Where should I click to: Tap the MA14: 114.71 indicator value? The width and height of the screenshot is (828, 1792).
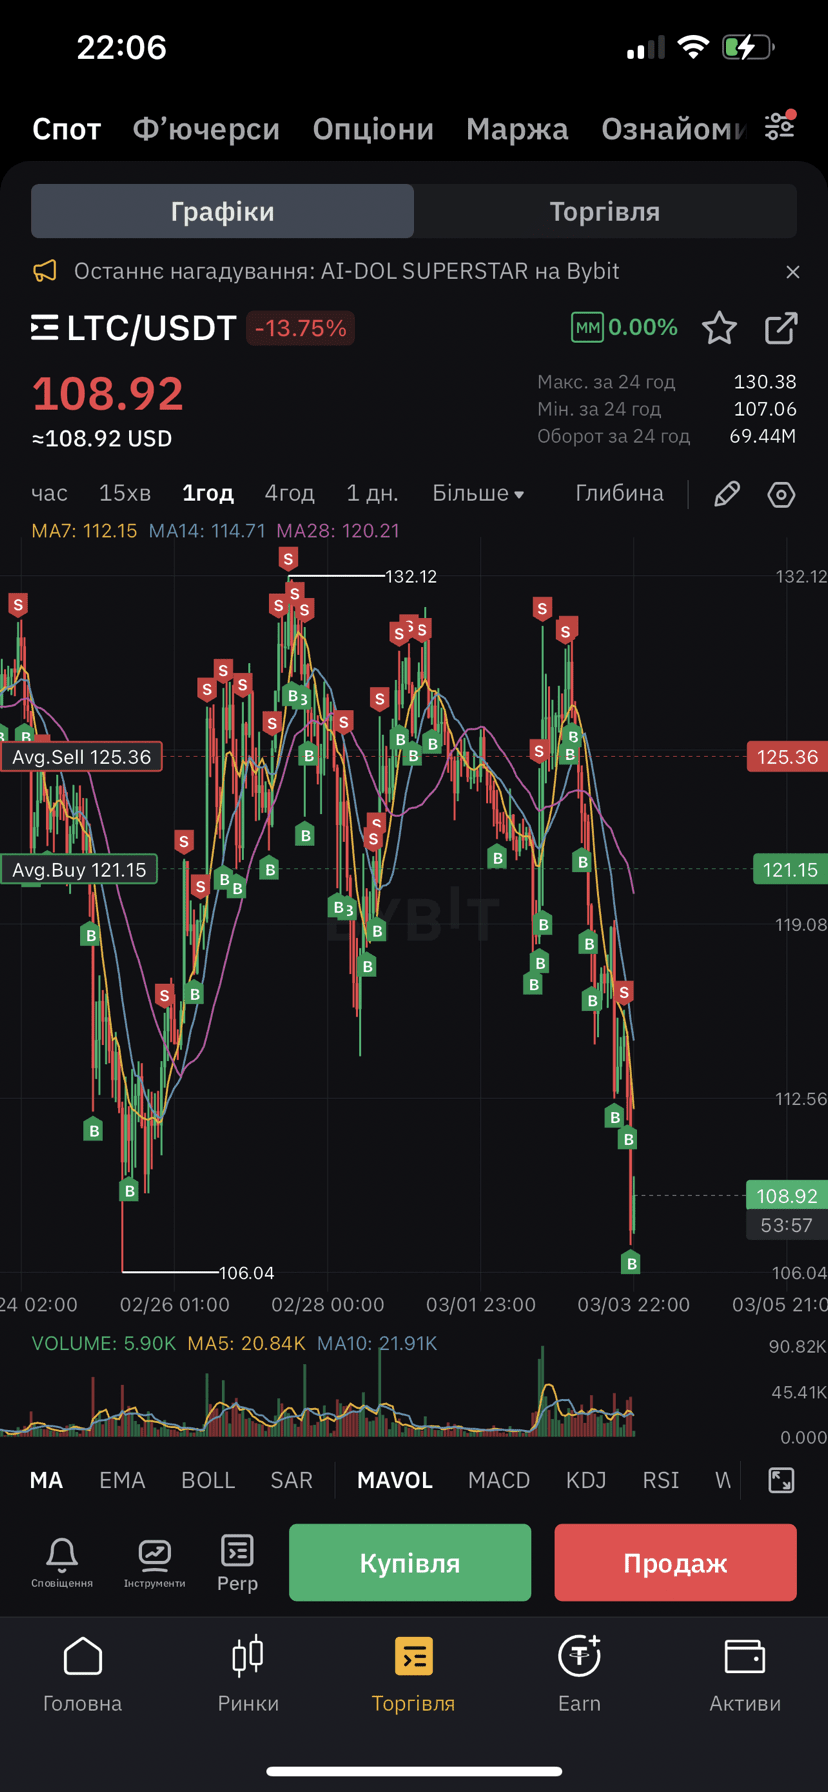(x=207, y=531)
